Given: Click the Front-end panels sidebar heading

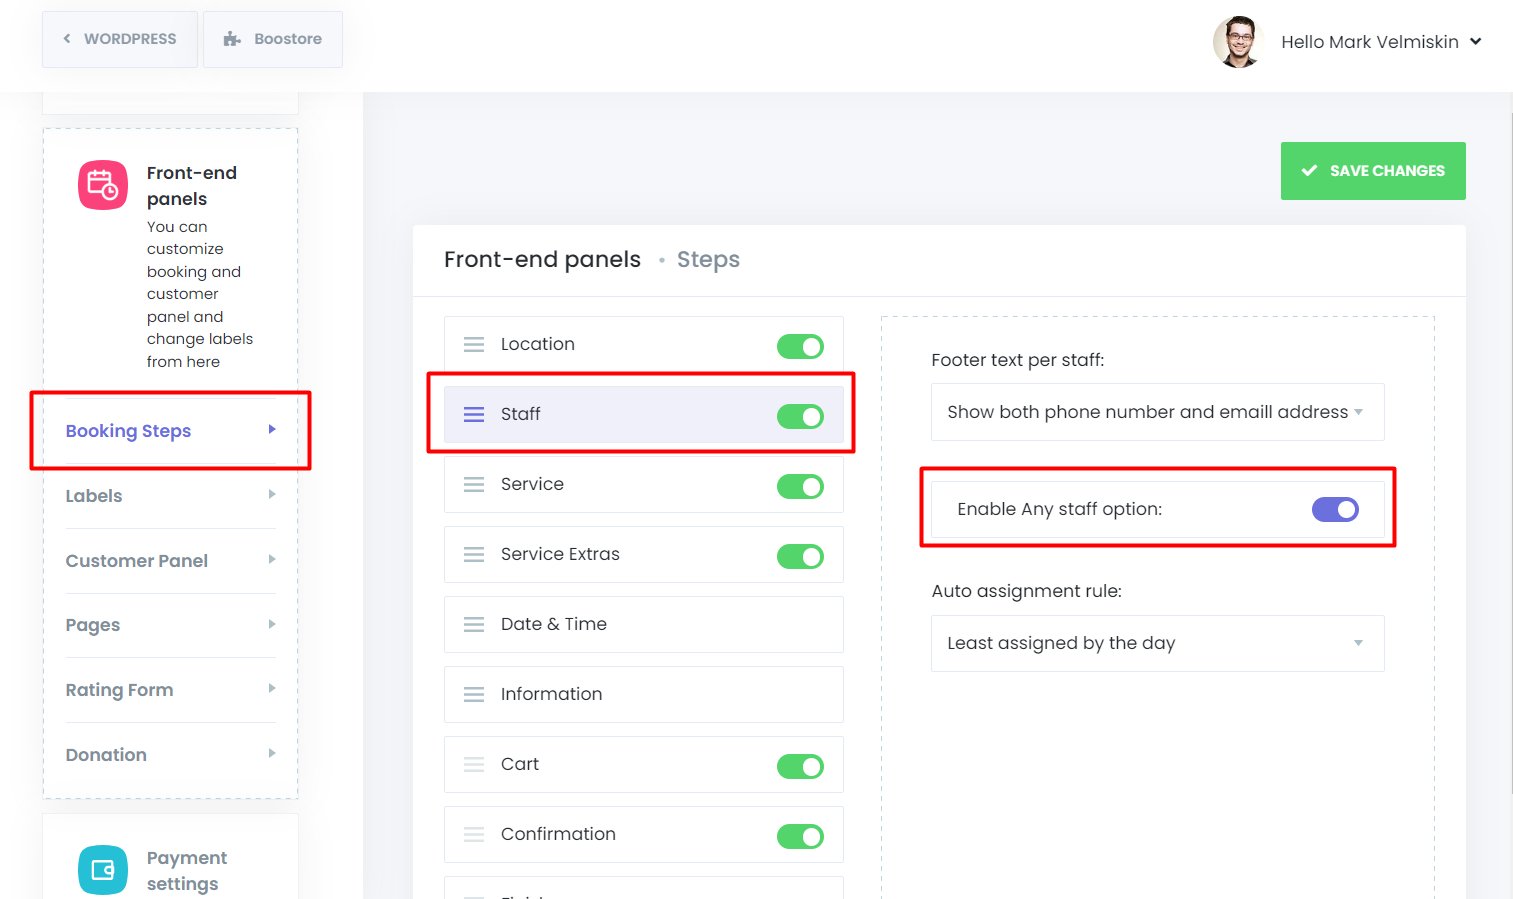Looking at the screenshot, I should click(x=192, y=186).
